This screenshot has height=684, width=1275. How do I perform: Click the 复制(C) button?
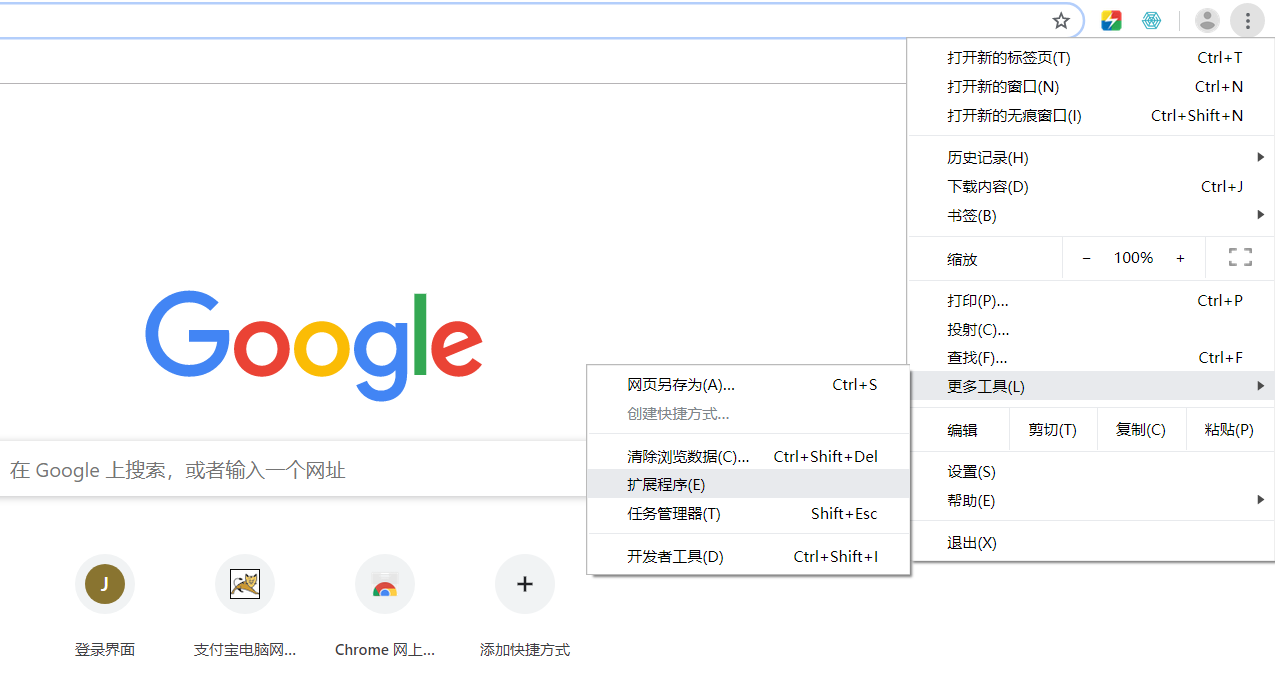(1141, 430)
